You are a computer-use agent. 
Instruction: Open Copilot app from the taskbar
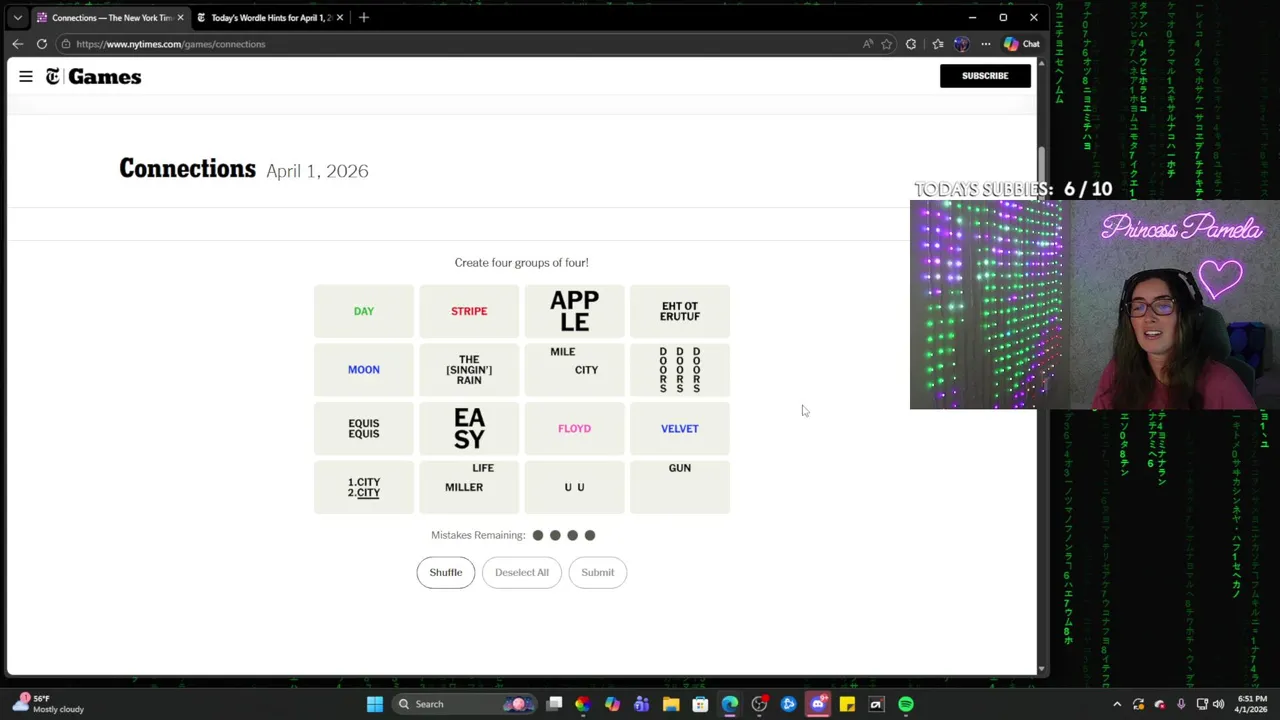[x=612, y=704]
